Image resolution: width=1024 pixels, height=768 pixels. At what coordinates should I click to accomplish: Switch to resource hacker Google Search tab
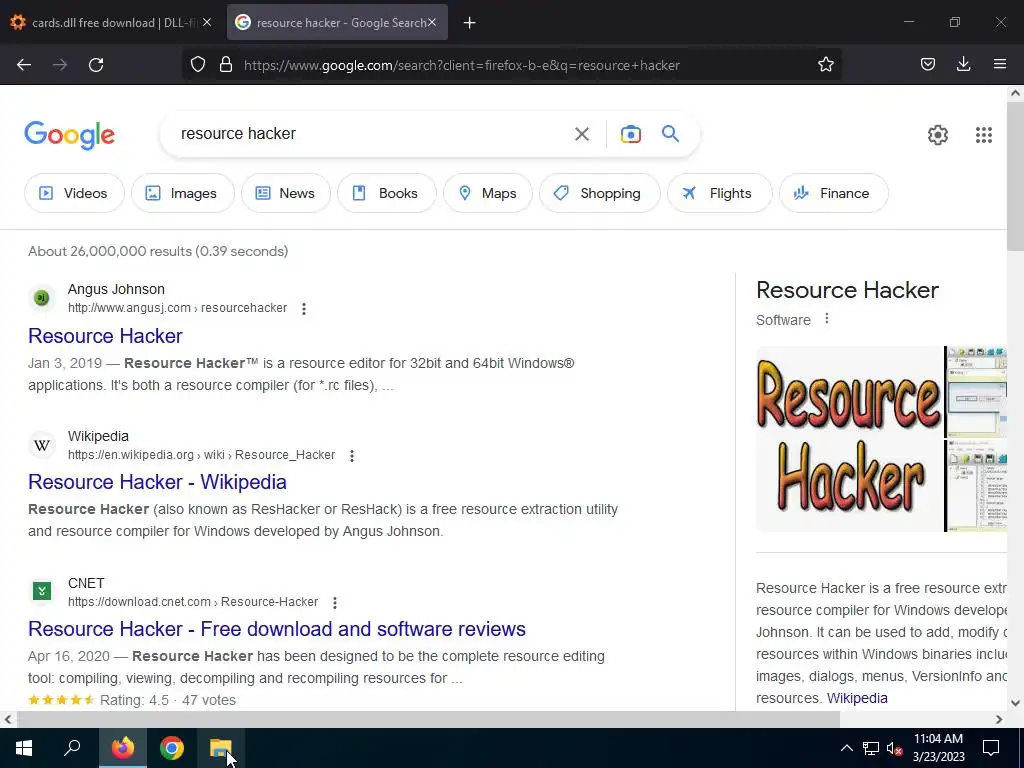click(337, 22)
